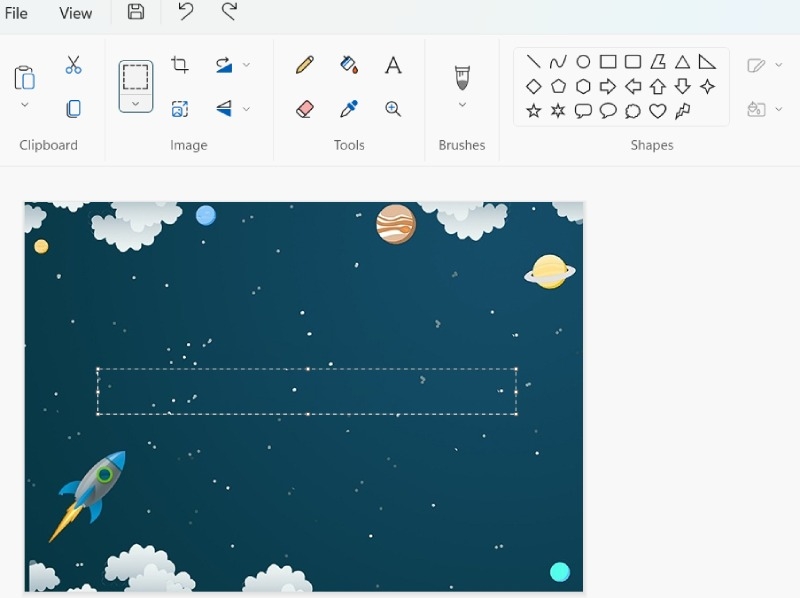Click the Rotate icon

pos(224,65)
